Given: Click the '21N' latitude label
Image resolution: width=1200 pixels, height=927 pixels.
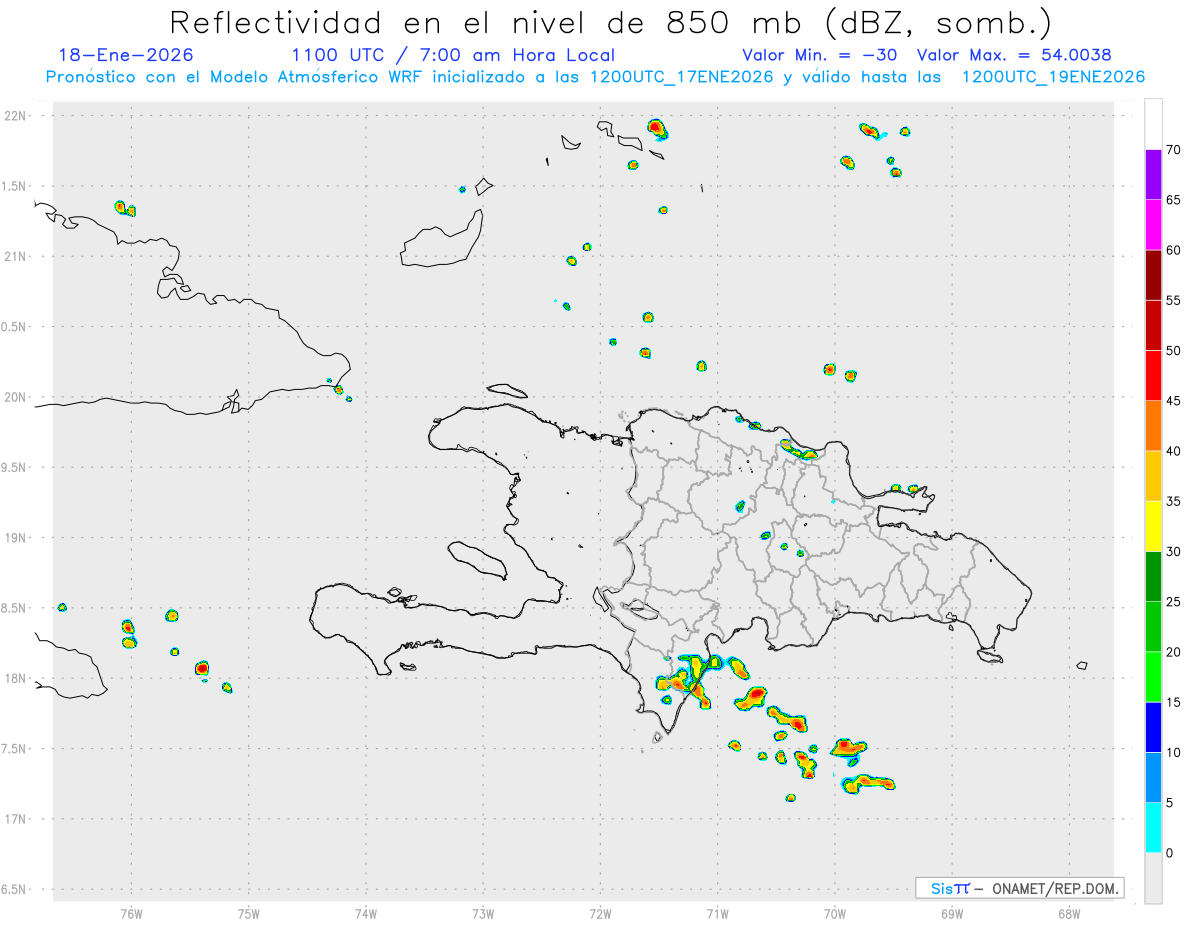Looking at the screenshot, I should [x=17, y=257].
